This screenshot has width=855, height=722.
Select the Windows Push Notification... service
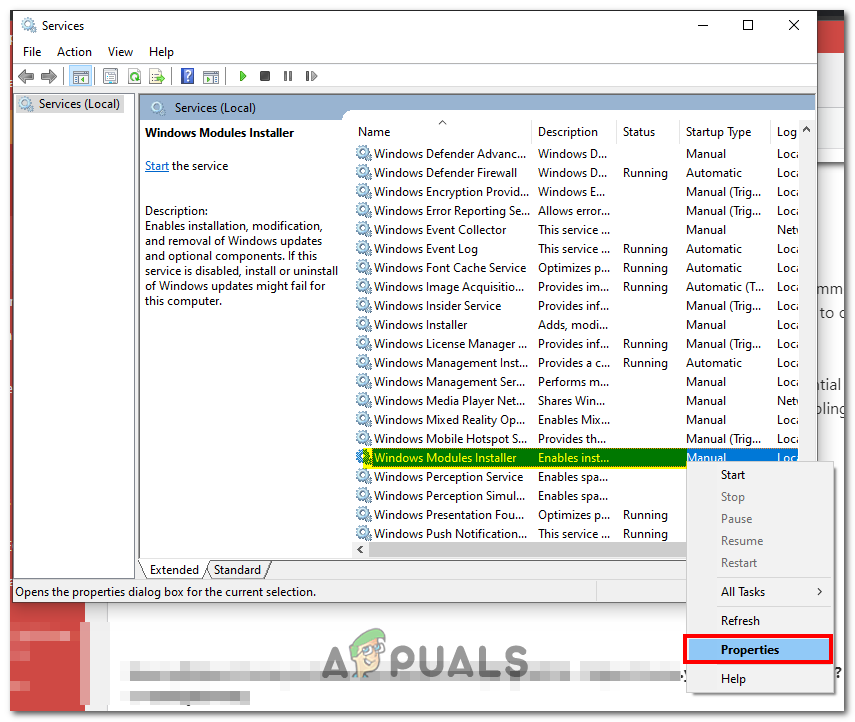click(x=520, y=533)
